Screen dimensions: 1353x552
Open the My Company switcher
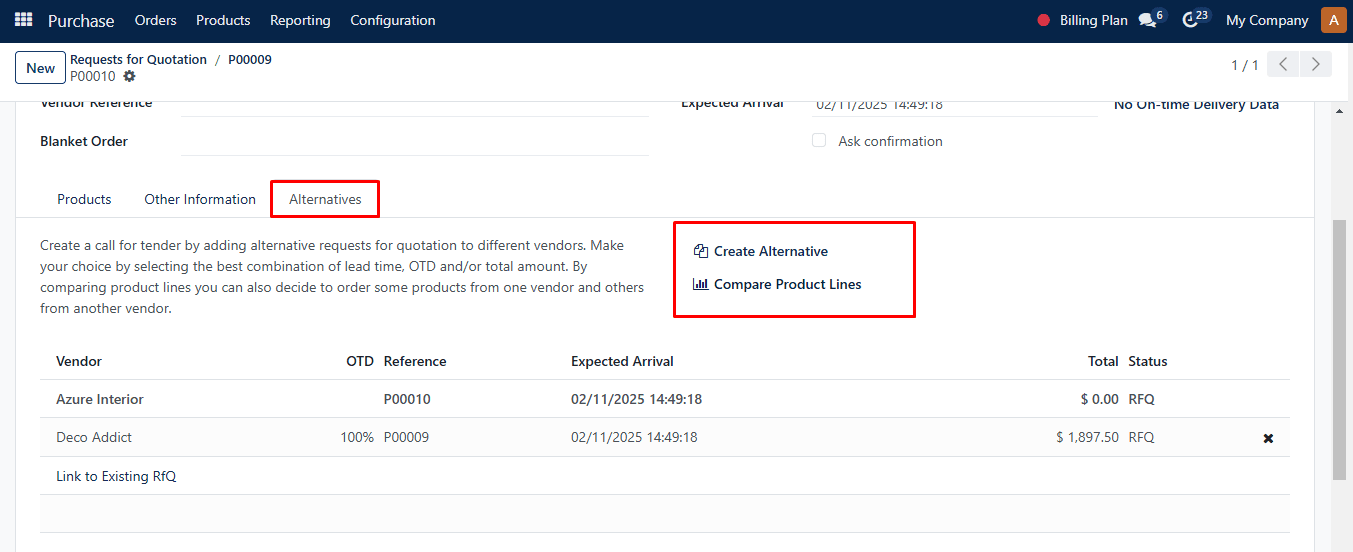(1267, 20)
